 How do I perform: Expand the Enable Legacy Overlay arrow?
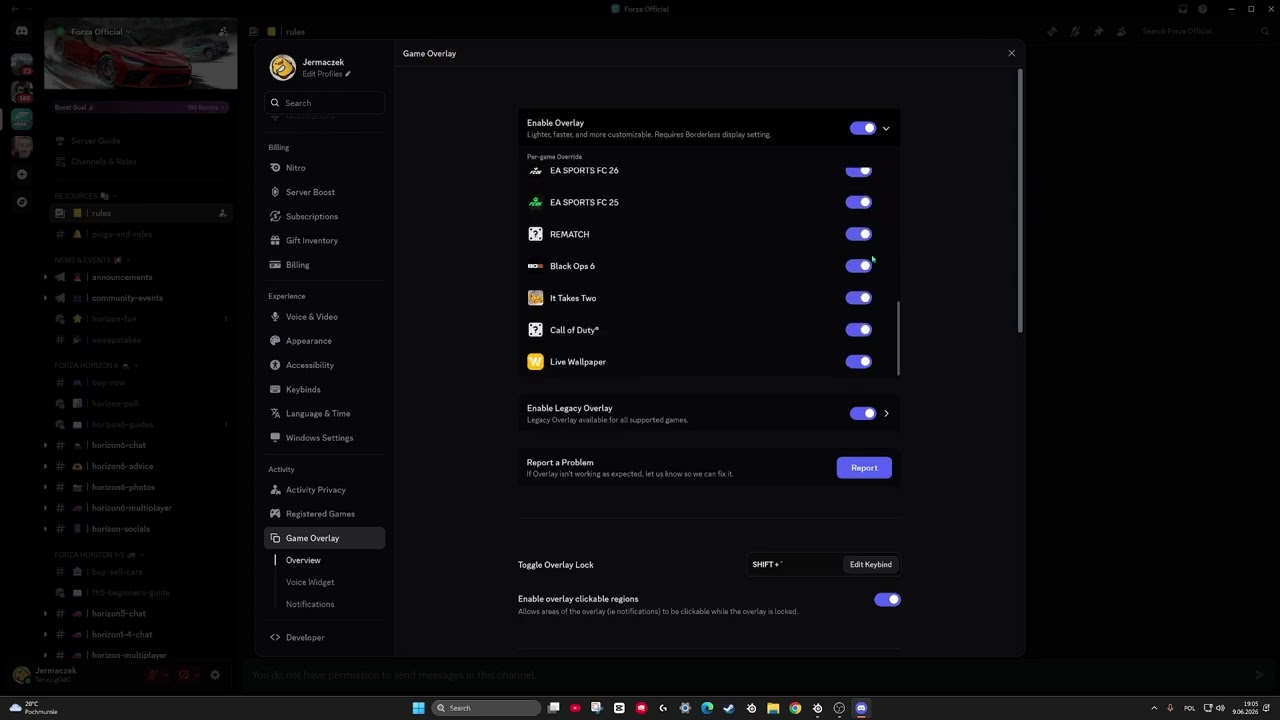click(x=886, y=413)
